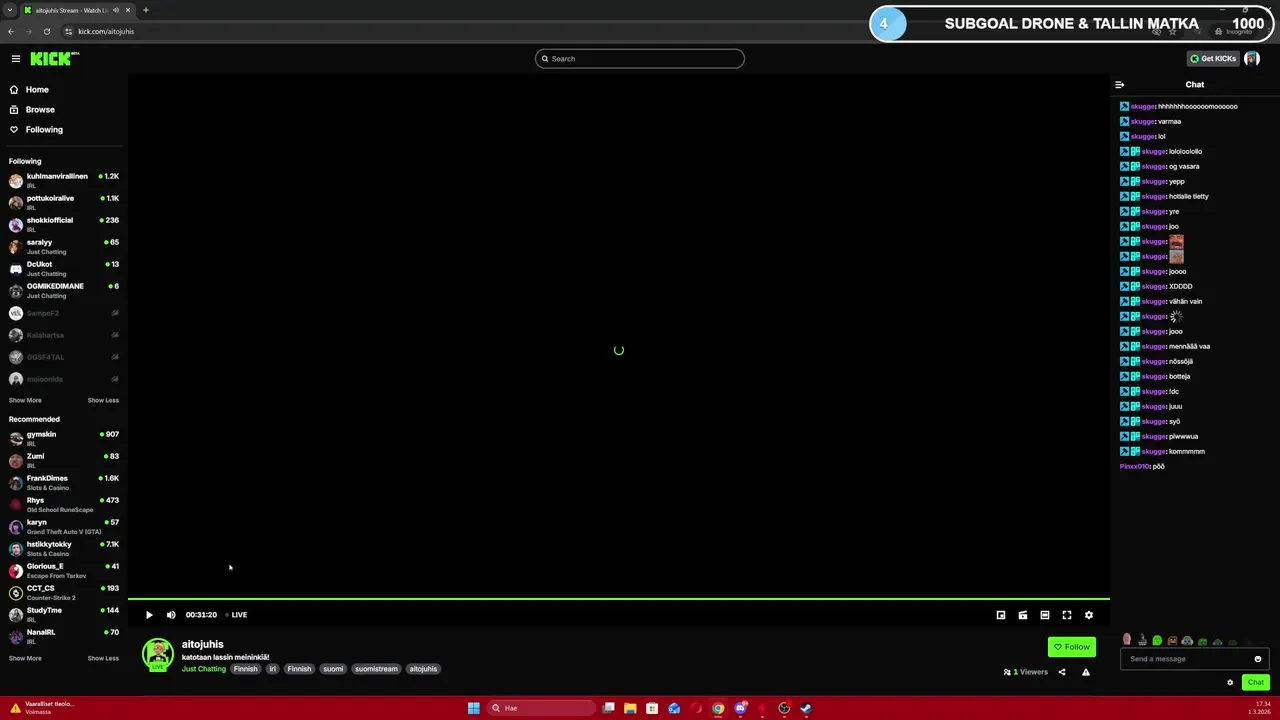
Task: Open Glorious_E Escape From Tarkov channel
Action: pyautogui.click(x=64, y=570)
